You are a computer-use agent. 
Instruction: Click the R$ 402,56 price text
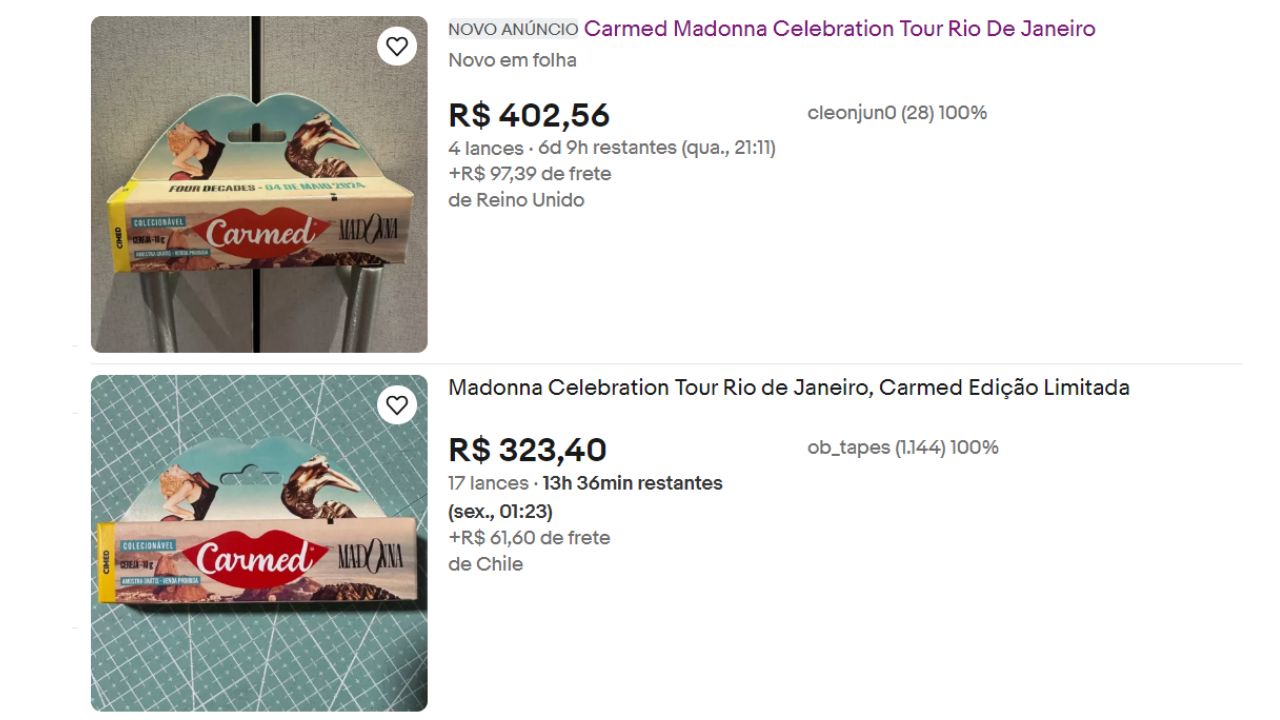click(x=529, y=115)
